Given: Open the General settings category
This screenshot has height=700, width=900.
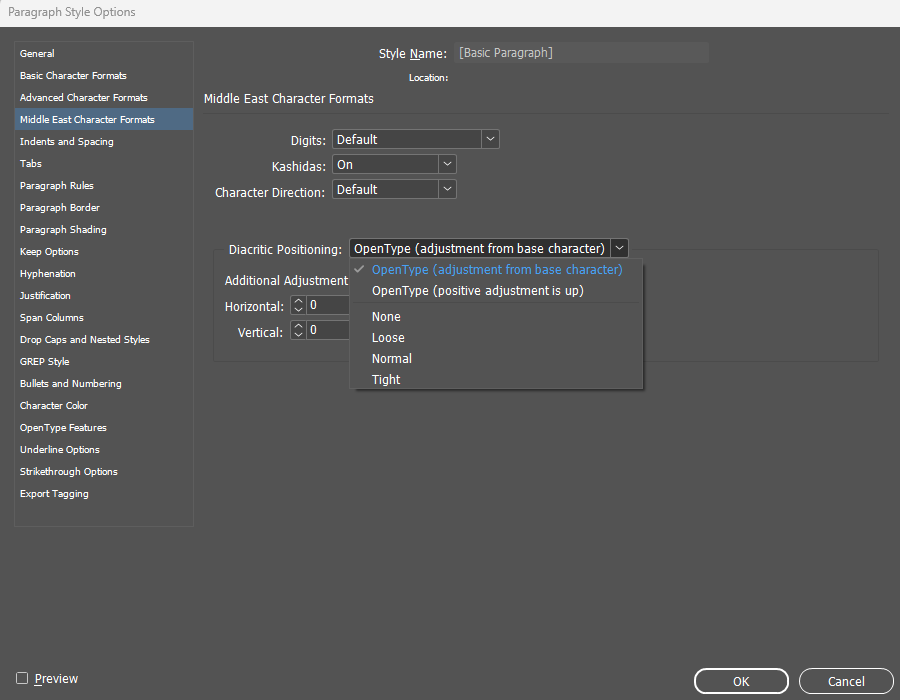Looking at the screenshot, I should pyautogui.click(x=38, y=54).
